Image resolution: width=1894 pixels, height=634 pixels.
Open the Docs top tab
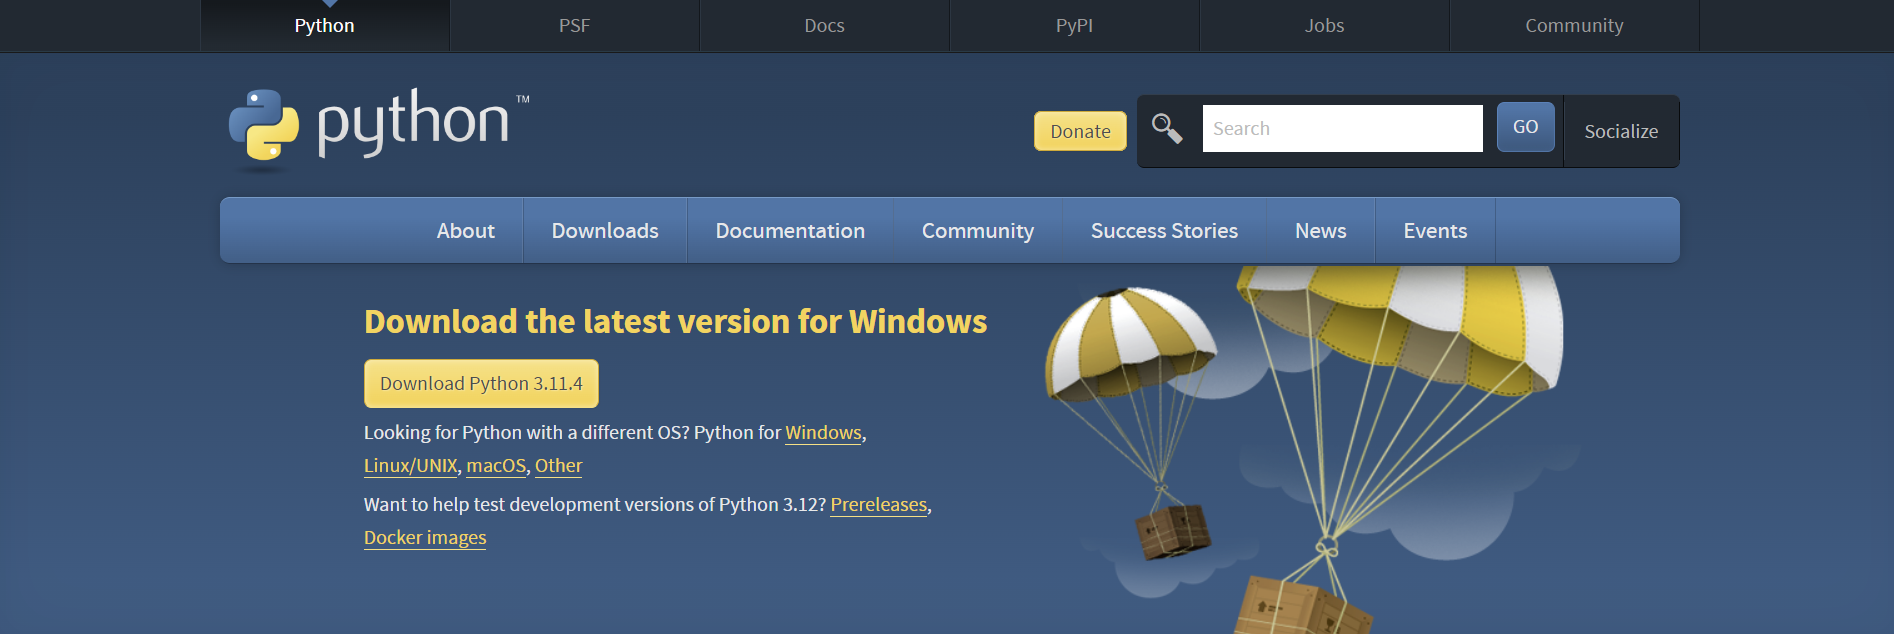click(x=825, y=26)
